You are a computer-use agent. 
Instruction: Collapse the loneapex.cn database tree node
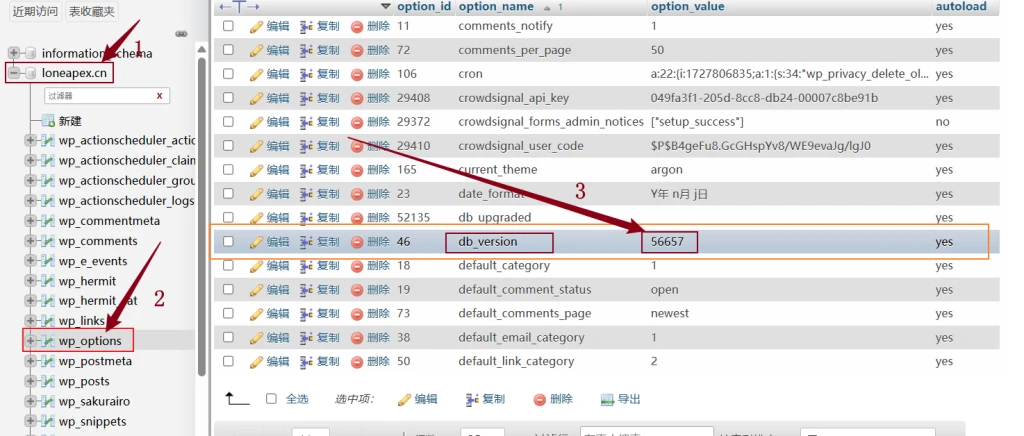(14, 73)
